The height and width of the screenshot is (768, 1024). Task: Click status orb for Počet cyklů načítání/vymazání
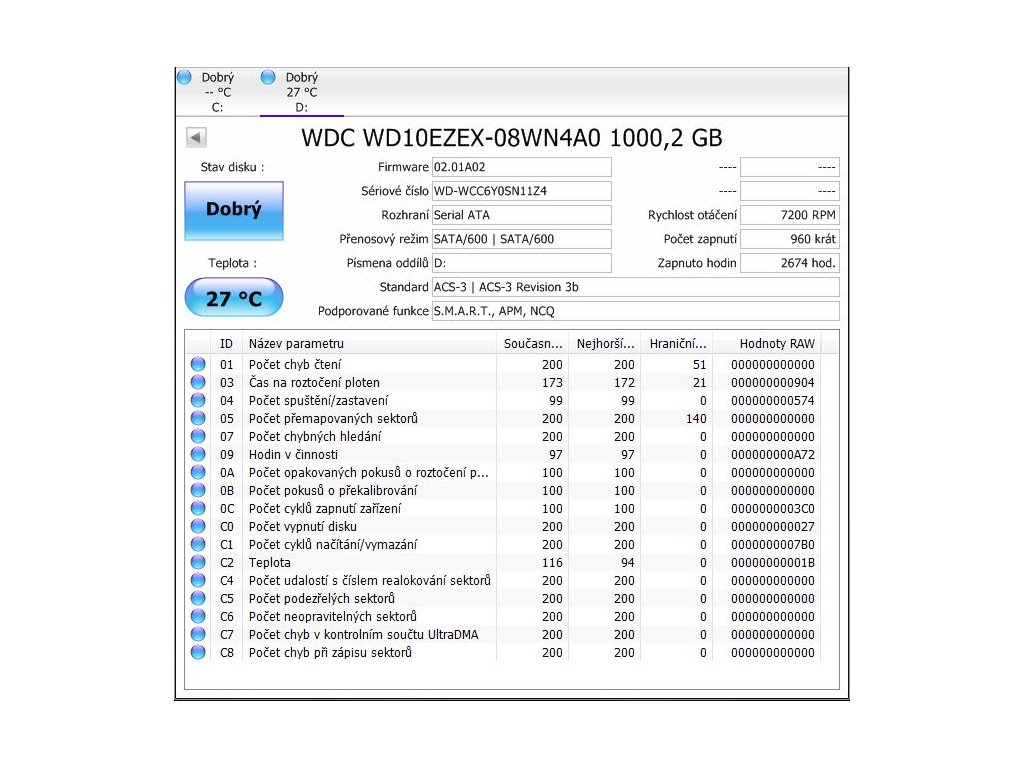coord(198,544)
